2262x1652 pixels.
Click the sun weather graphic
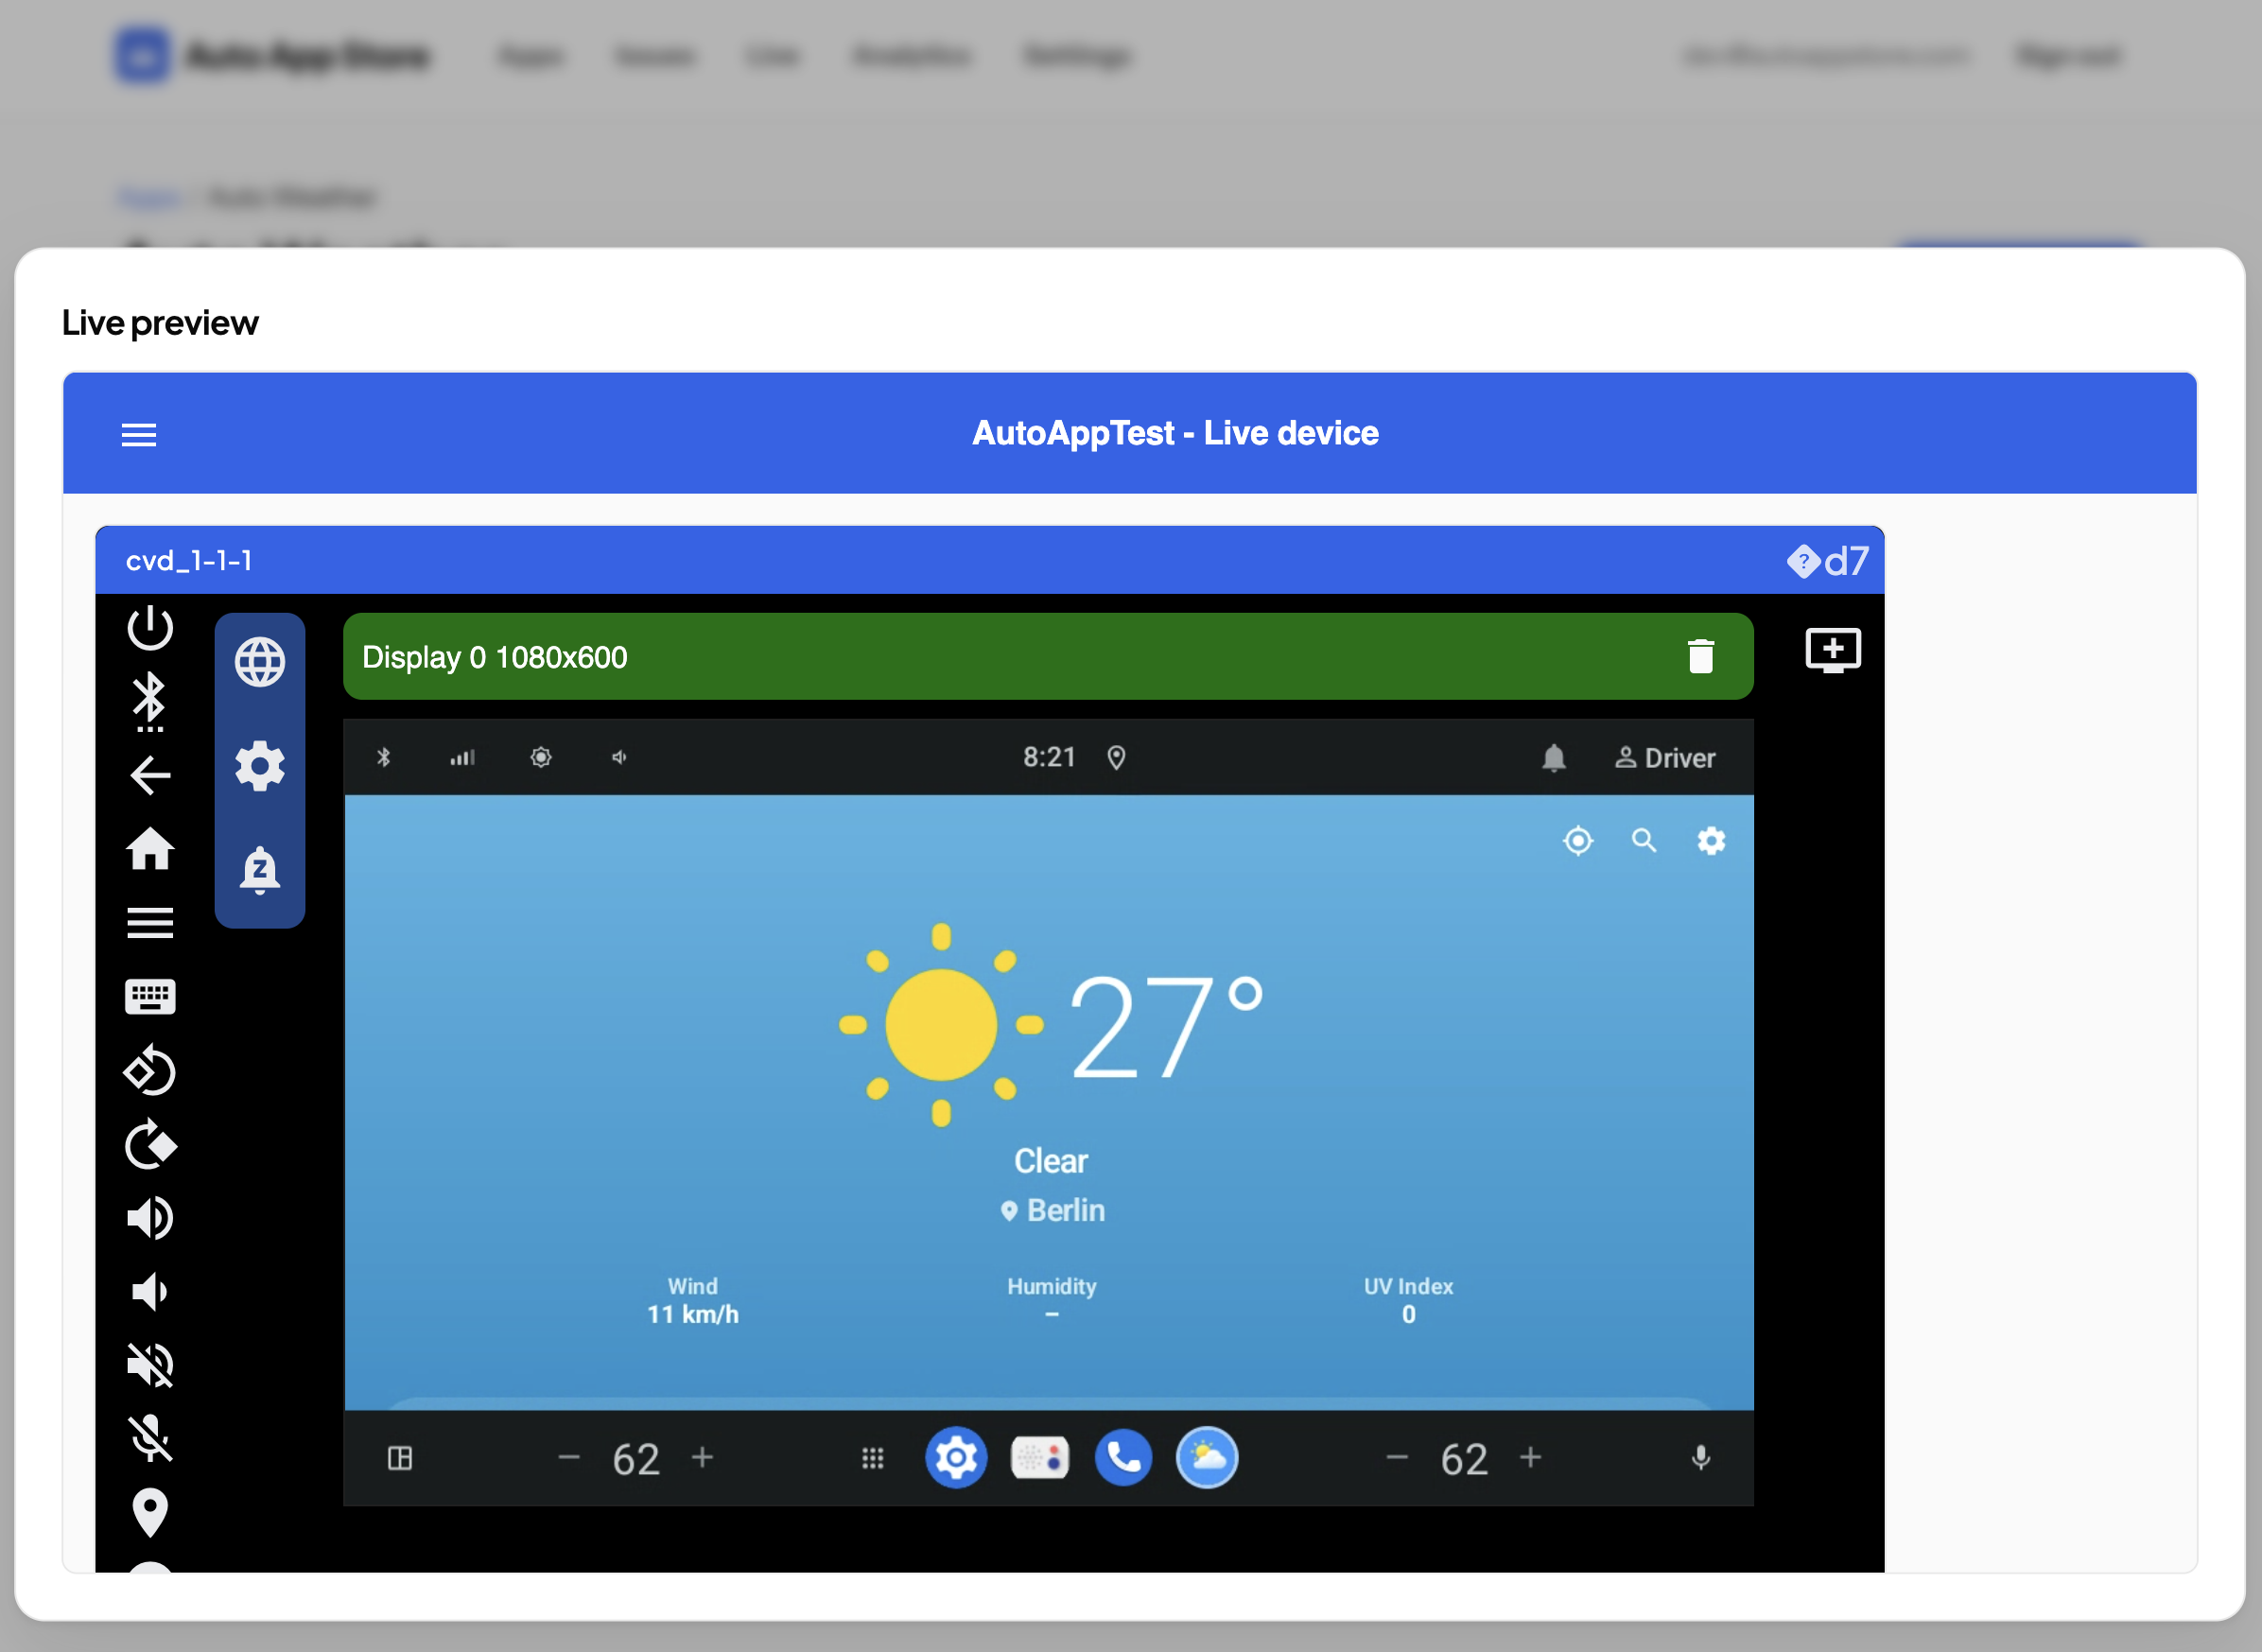(x=941, y=1025)
